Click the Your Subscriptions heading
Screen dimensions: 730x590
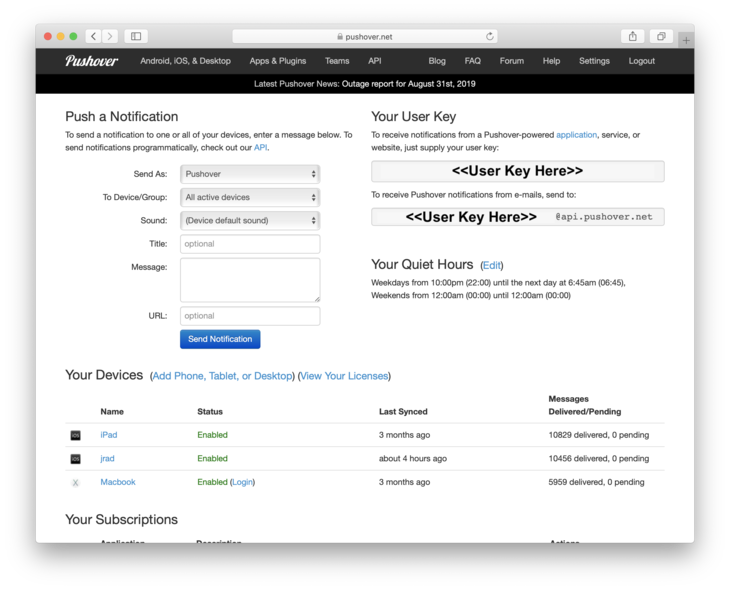122,520
